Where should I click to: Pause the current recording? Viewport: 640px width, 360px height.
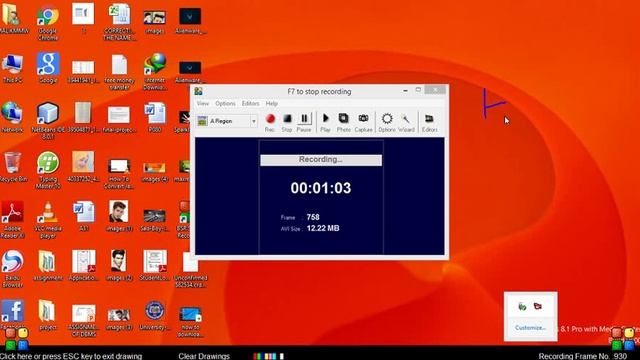(304, 122)
